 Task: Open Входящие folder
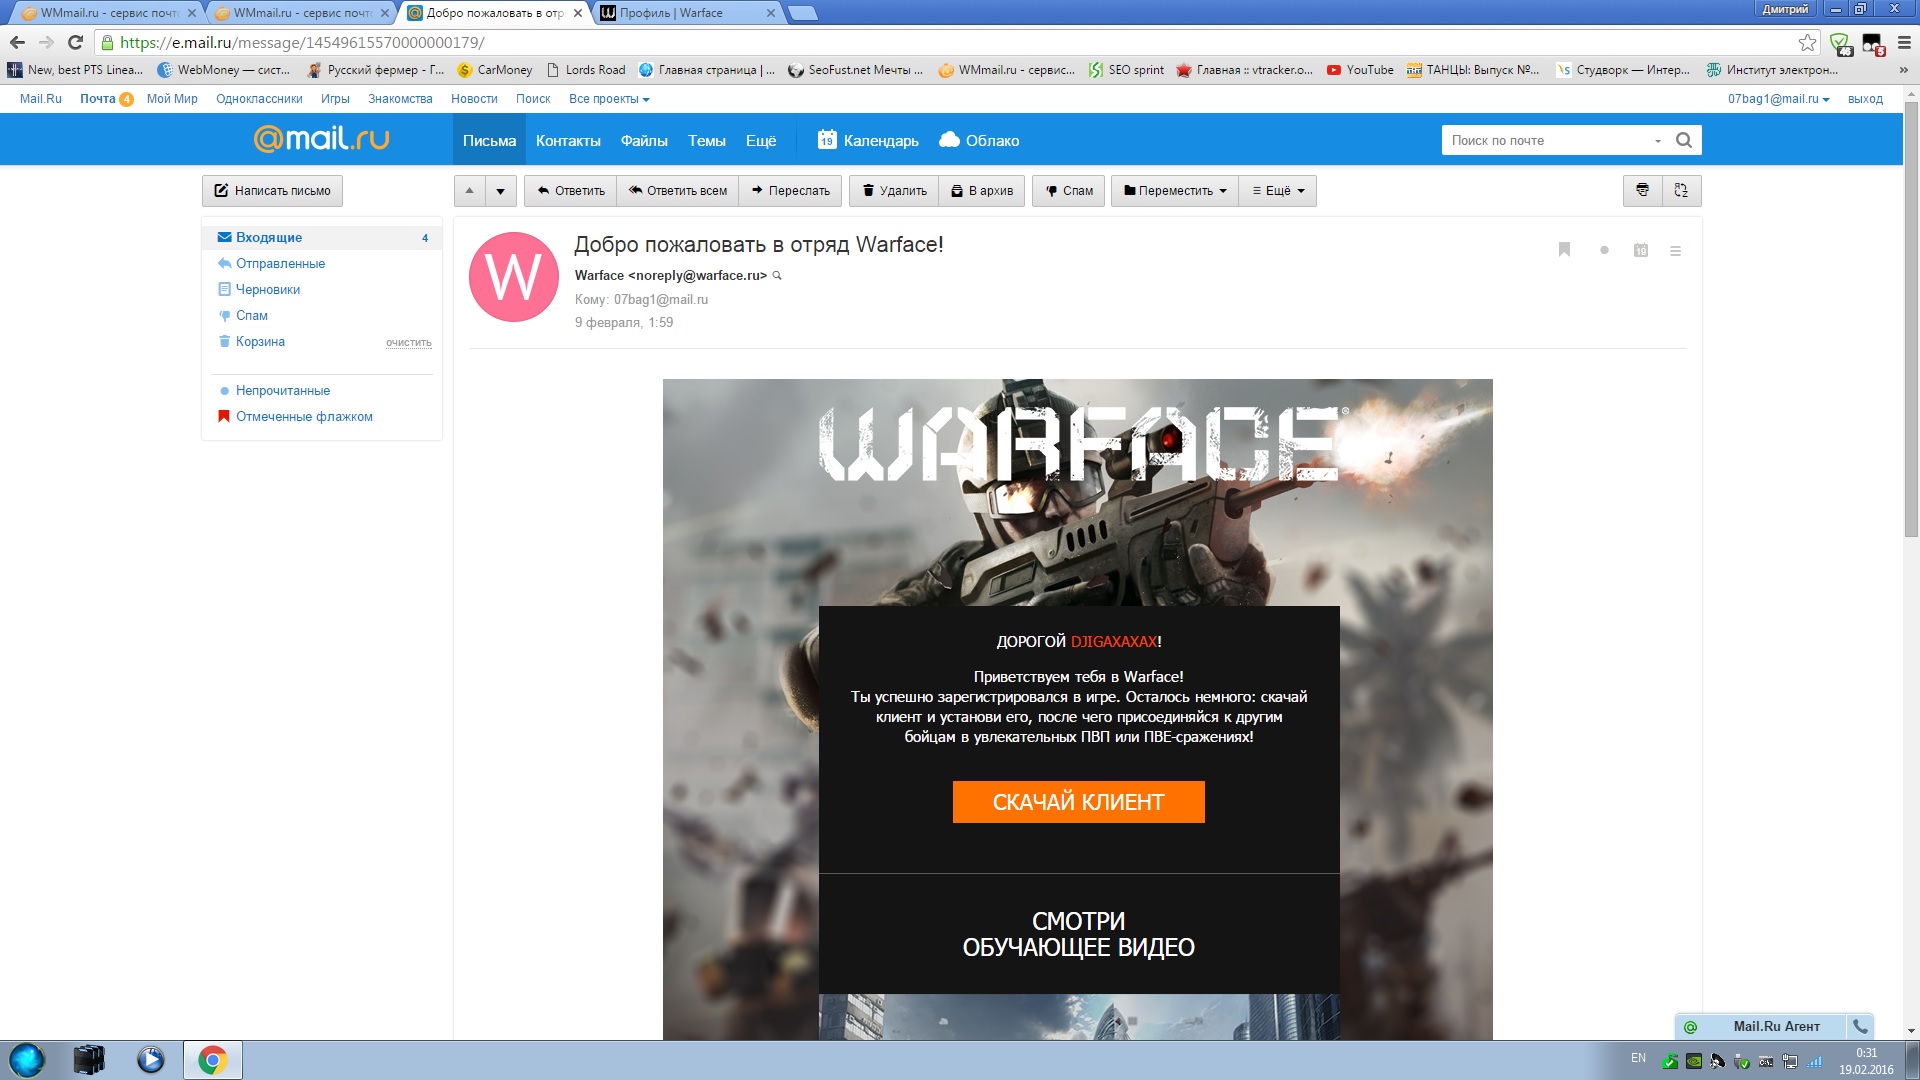coord(323,237)
